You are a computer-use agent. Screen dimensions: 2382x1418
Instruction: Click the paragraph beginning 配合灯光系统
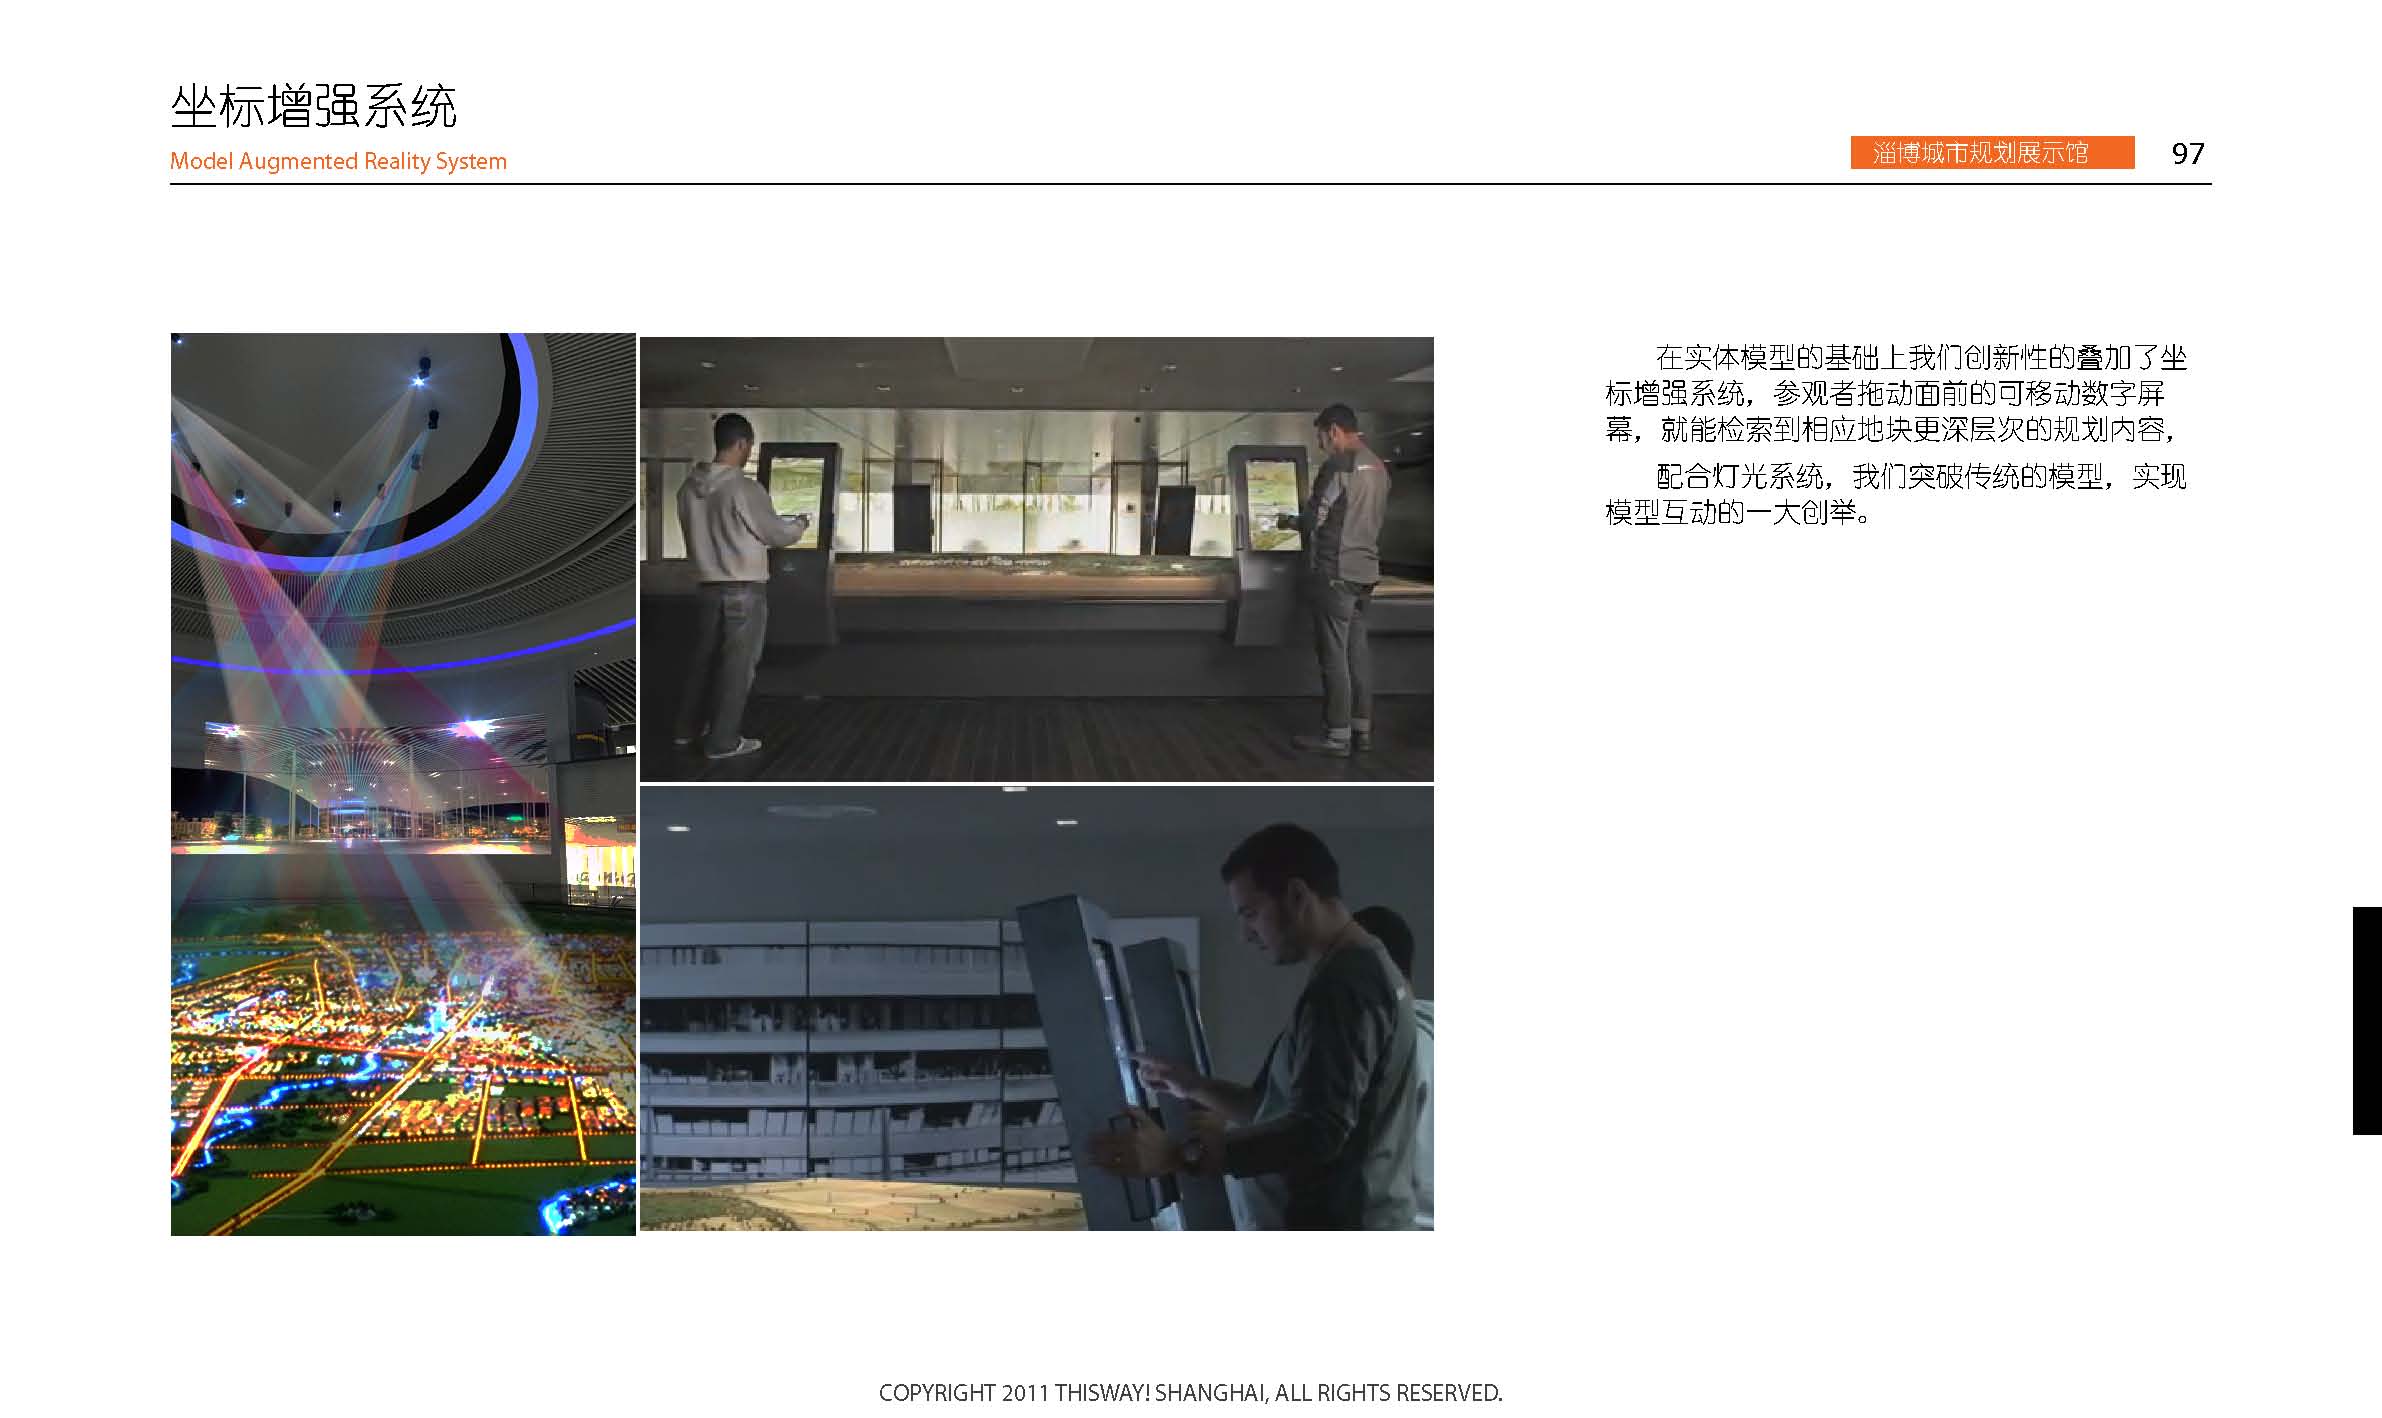click(1896, 494)
